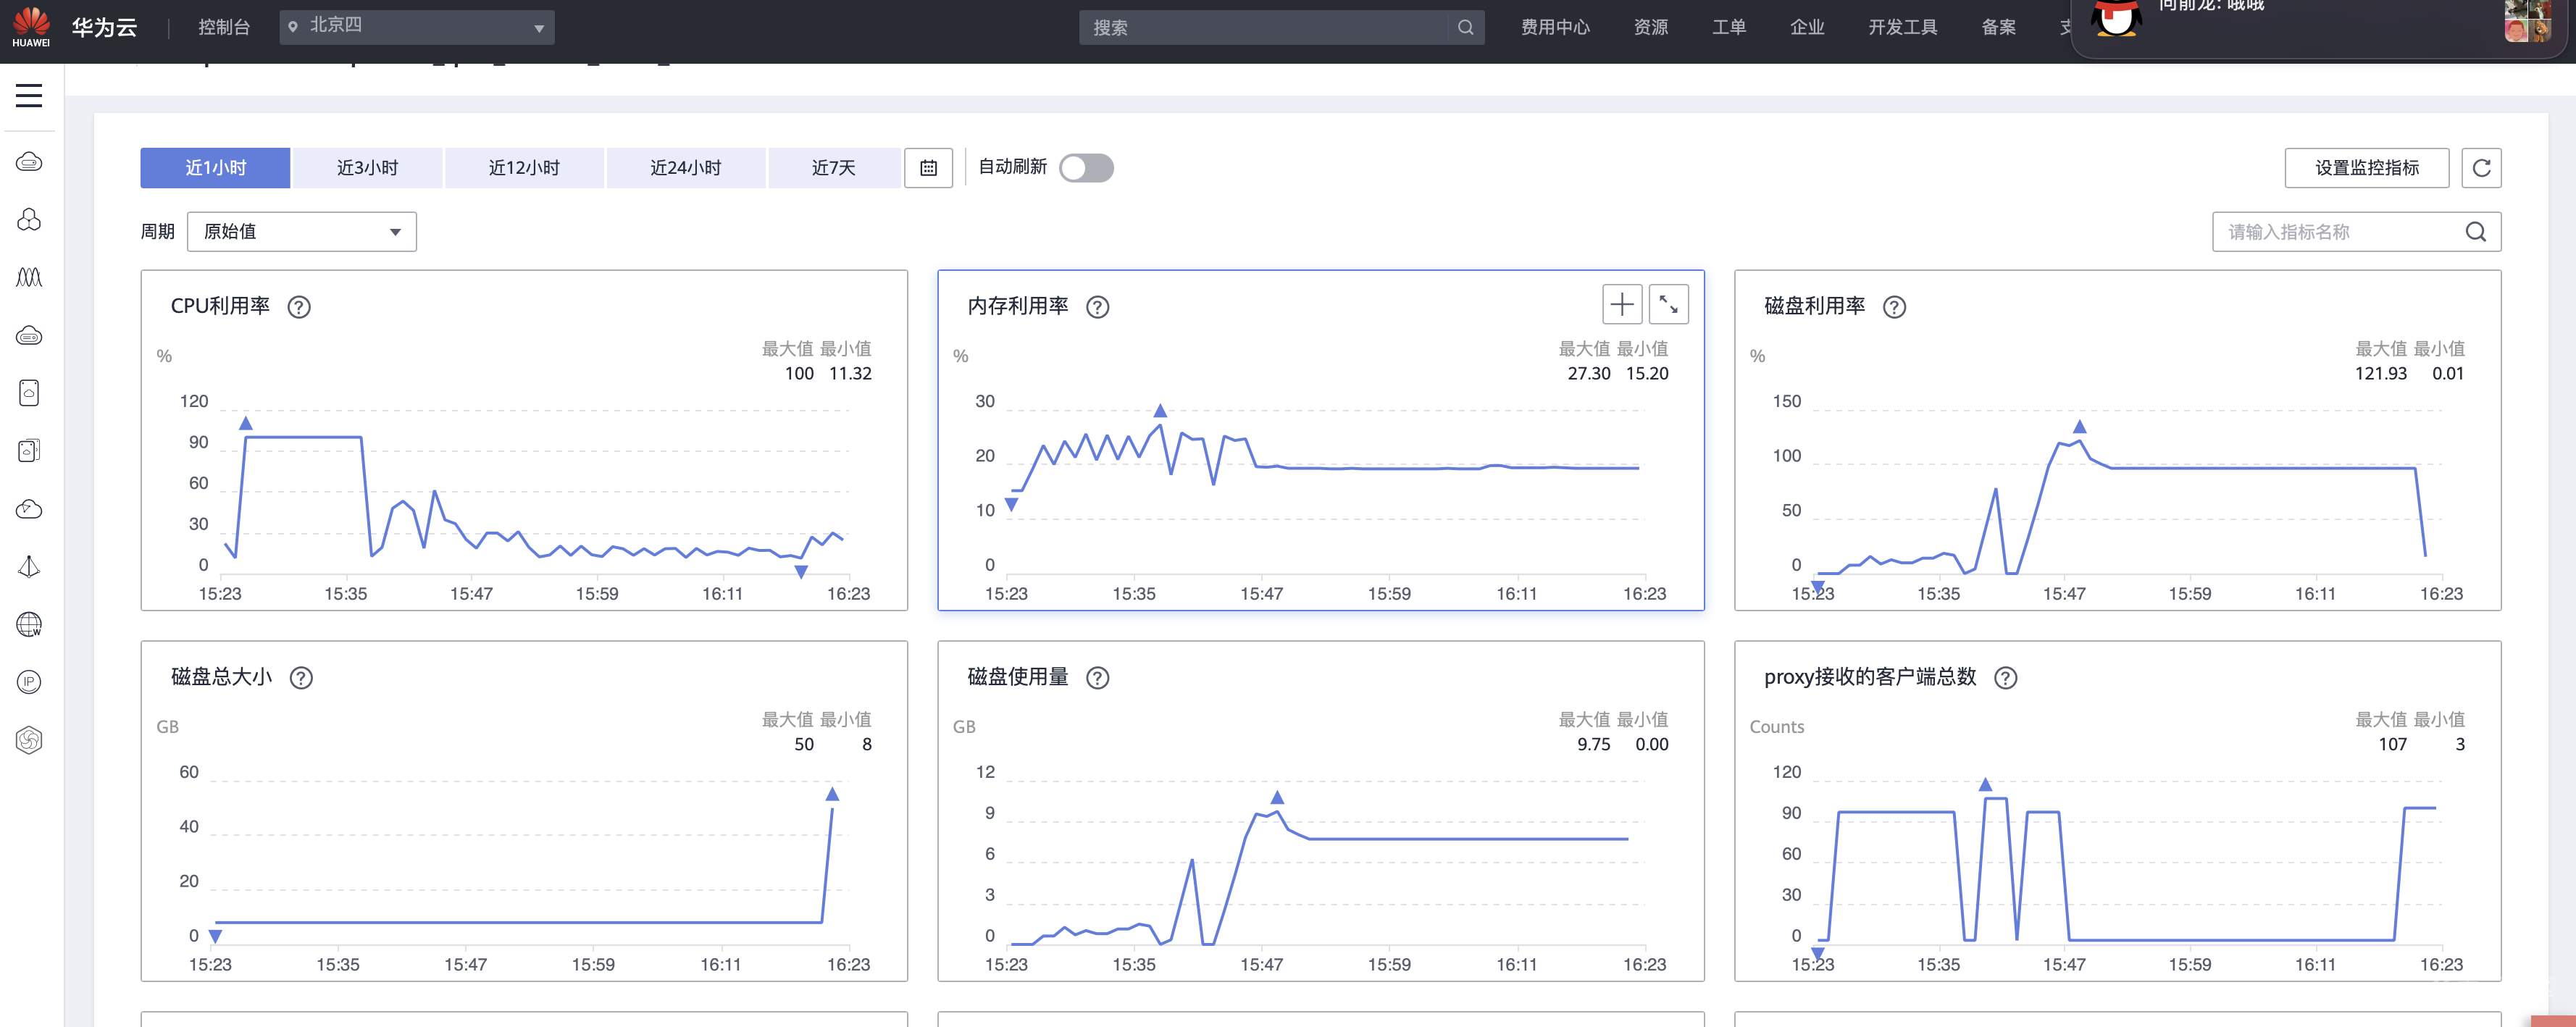Click the calendar date picker icon

point(928,168)
